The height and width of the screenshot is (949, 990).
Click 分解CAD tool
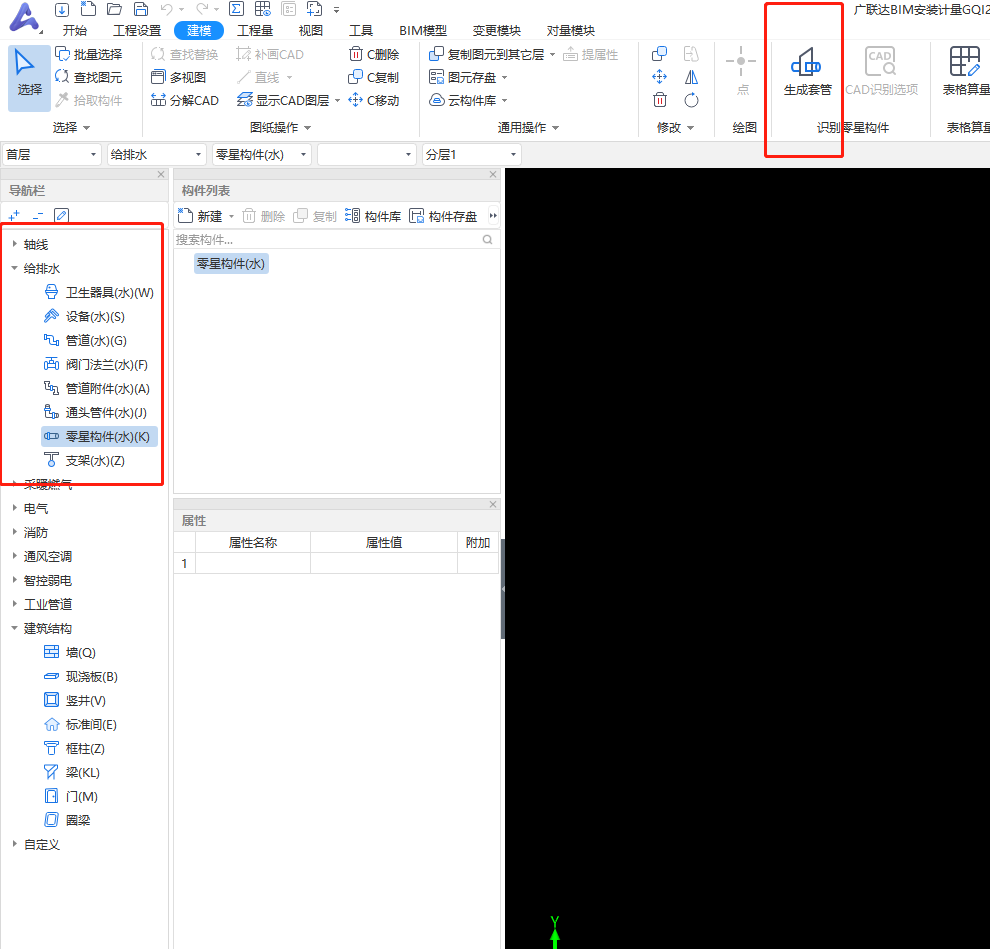pos(185,100)
